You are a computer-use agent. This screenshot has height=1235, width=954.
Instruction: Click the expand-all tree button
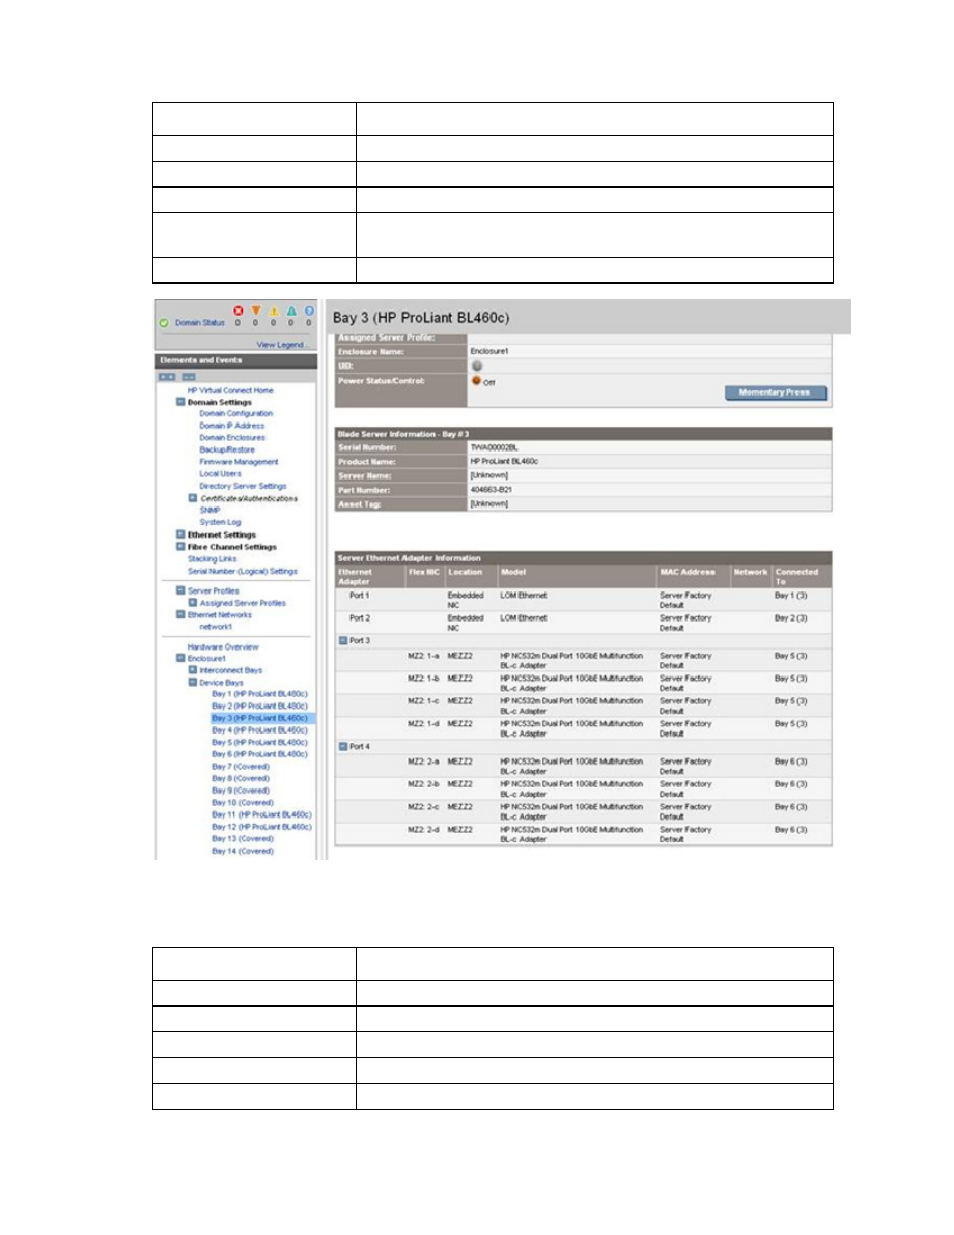click(x=167, y=377)
